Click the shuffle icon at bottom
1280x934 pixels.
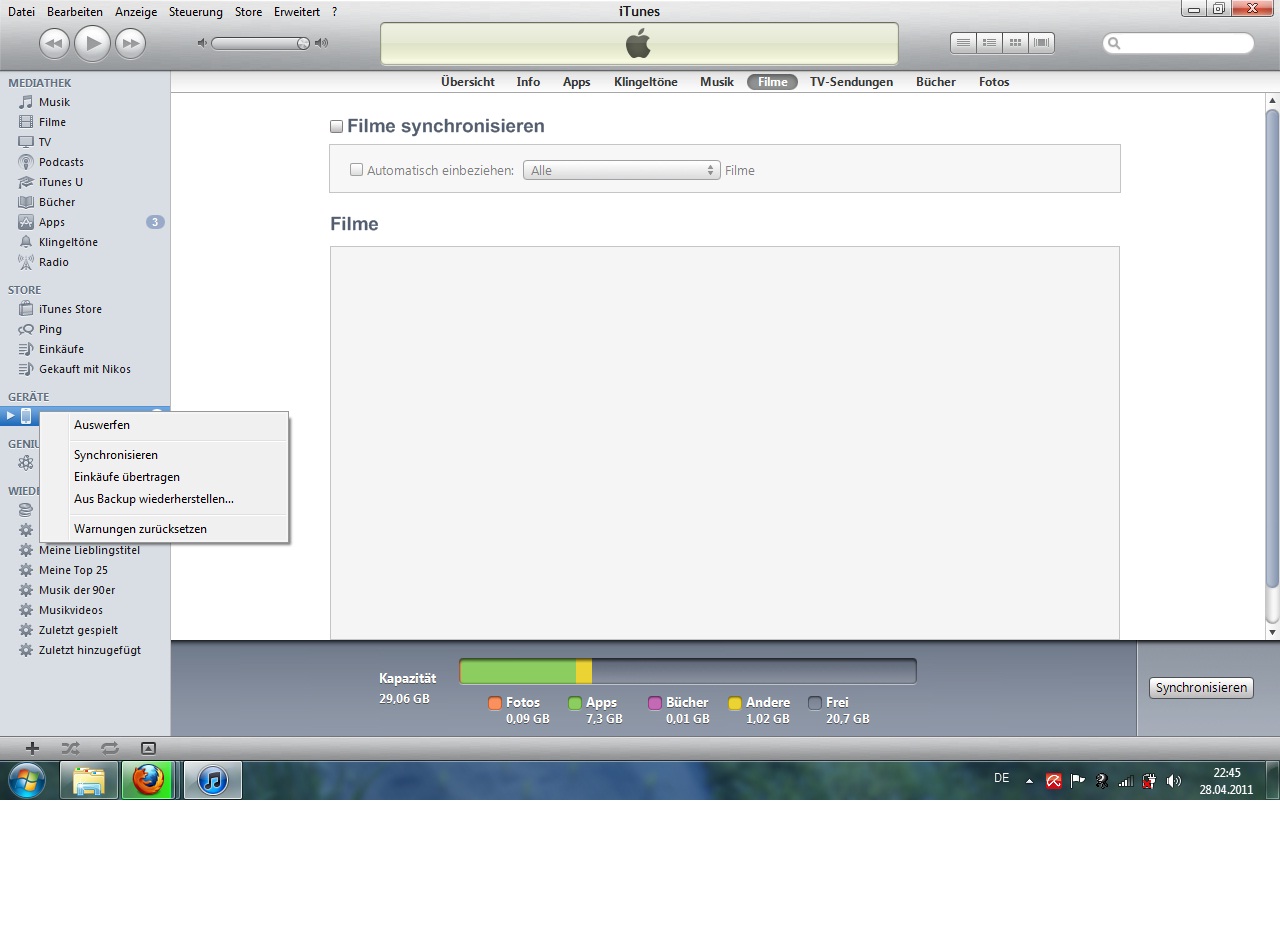click(x=70, y=748)
